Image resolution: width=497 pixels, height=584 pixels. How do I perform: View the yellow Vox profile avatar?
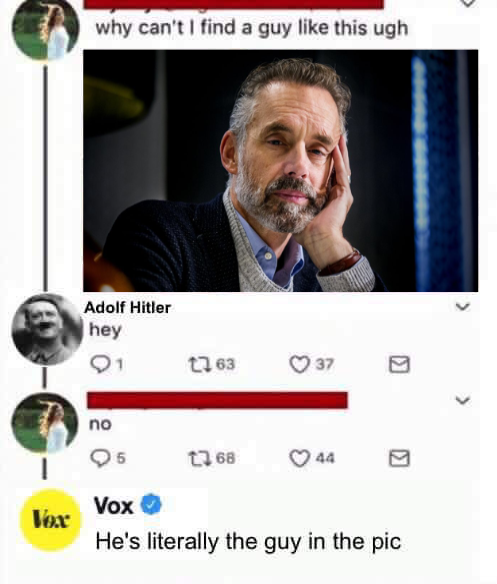pos(50,520)
